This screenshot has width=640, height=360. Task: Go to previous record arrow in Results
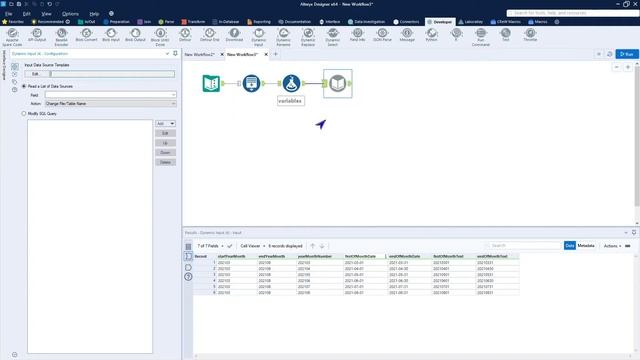click(x=313, y=246)
